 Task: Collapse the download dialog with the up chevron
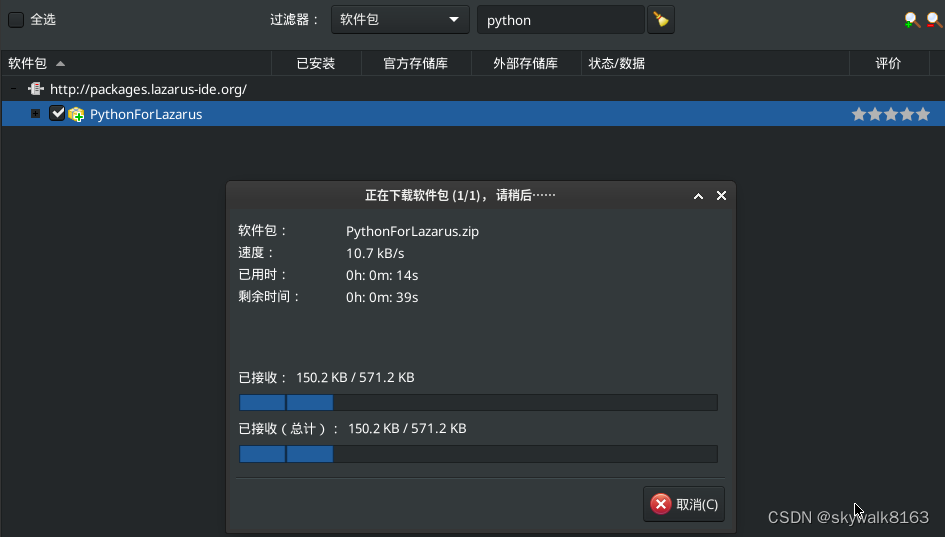[698, 196]
